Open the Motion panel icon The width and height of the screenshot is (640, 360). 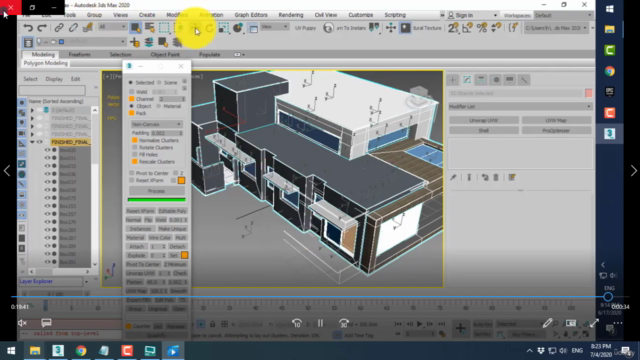[496, 80]
